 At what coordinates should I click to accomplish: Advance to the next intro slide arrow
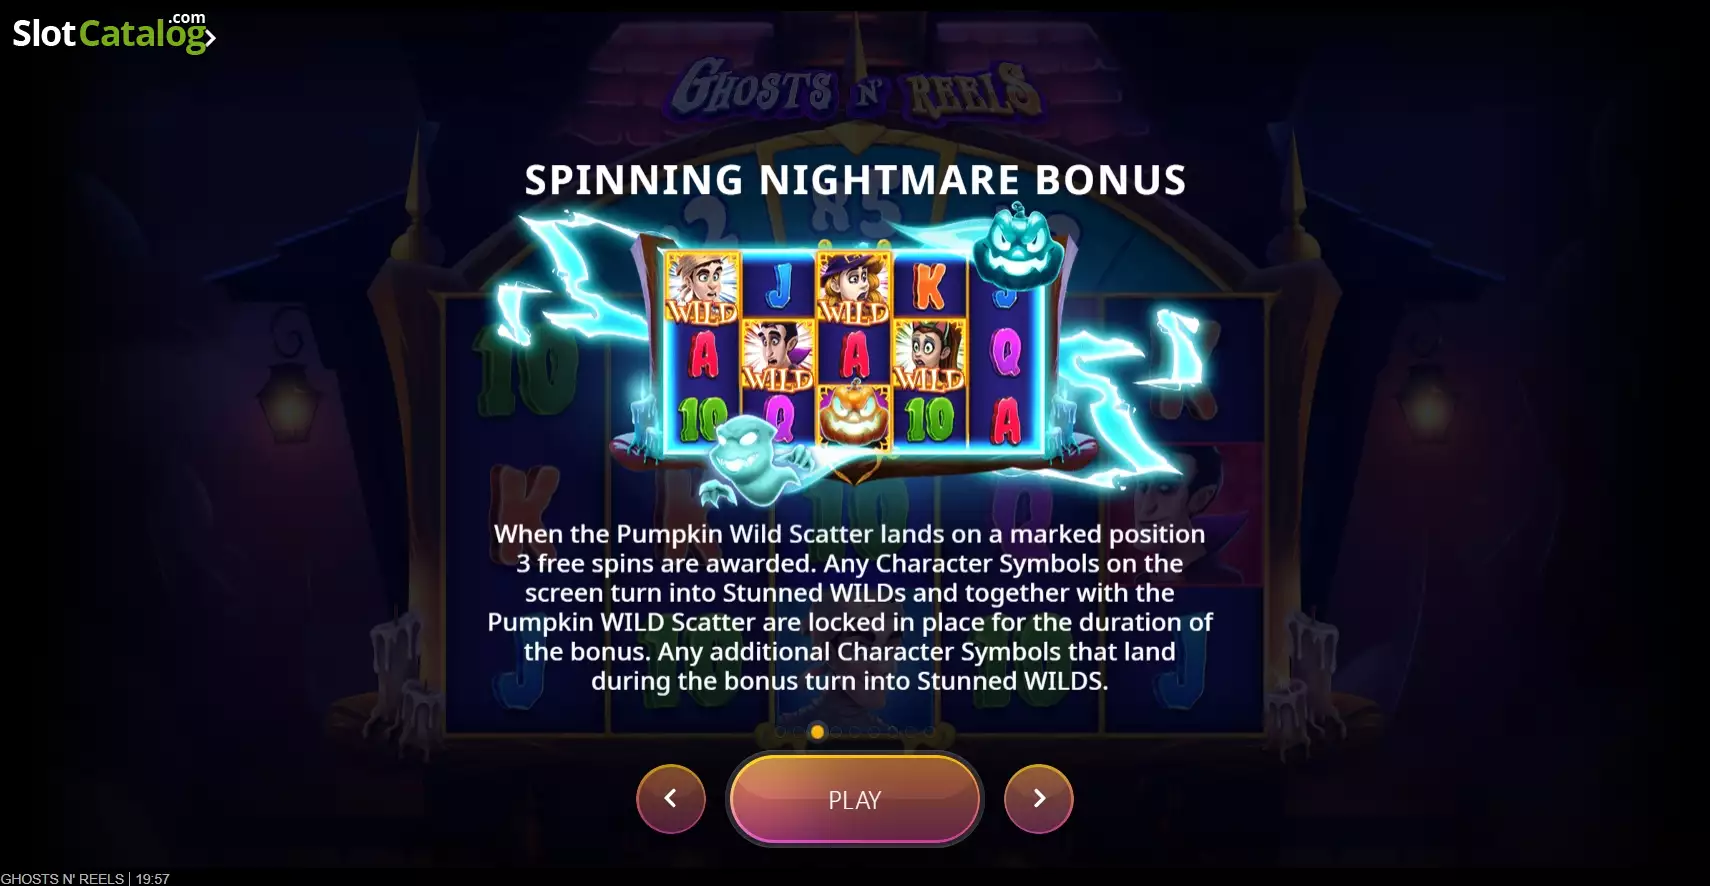tap(1039, 798)
